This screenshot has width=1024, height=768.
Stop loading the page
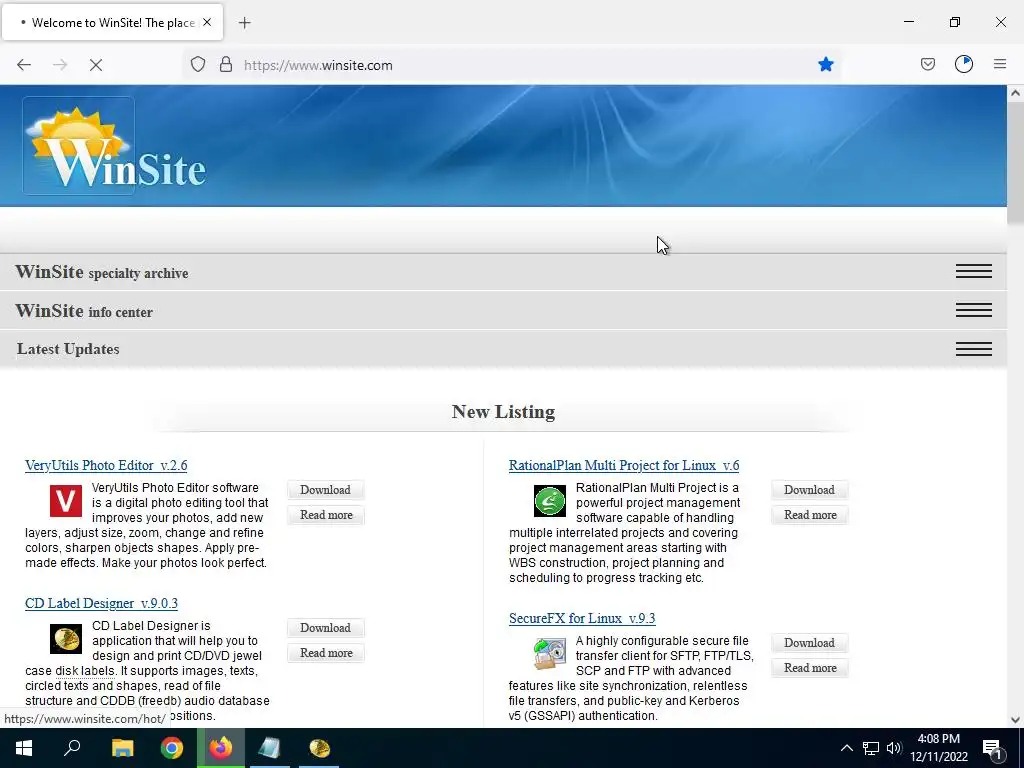pos(96,65)
